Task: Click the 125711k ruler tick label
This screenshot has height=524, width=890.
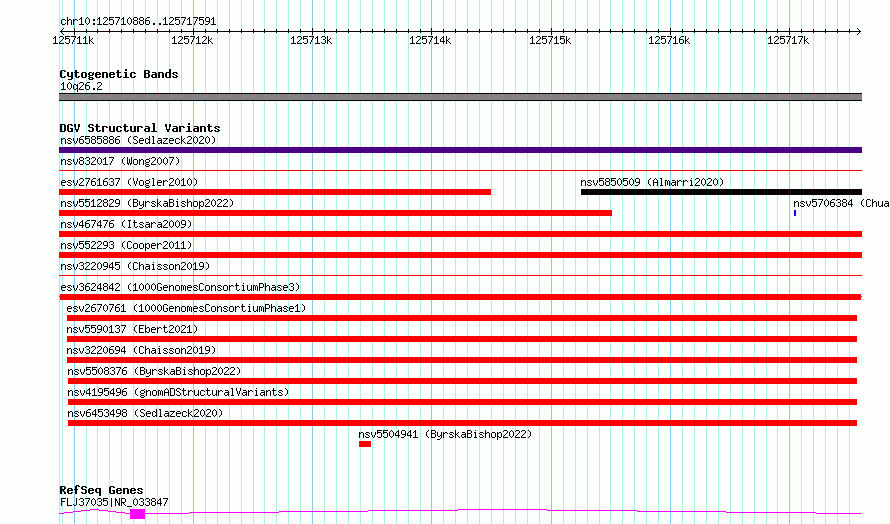Action: pyautogui.click(x=73, y=40)
